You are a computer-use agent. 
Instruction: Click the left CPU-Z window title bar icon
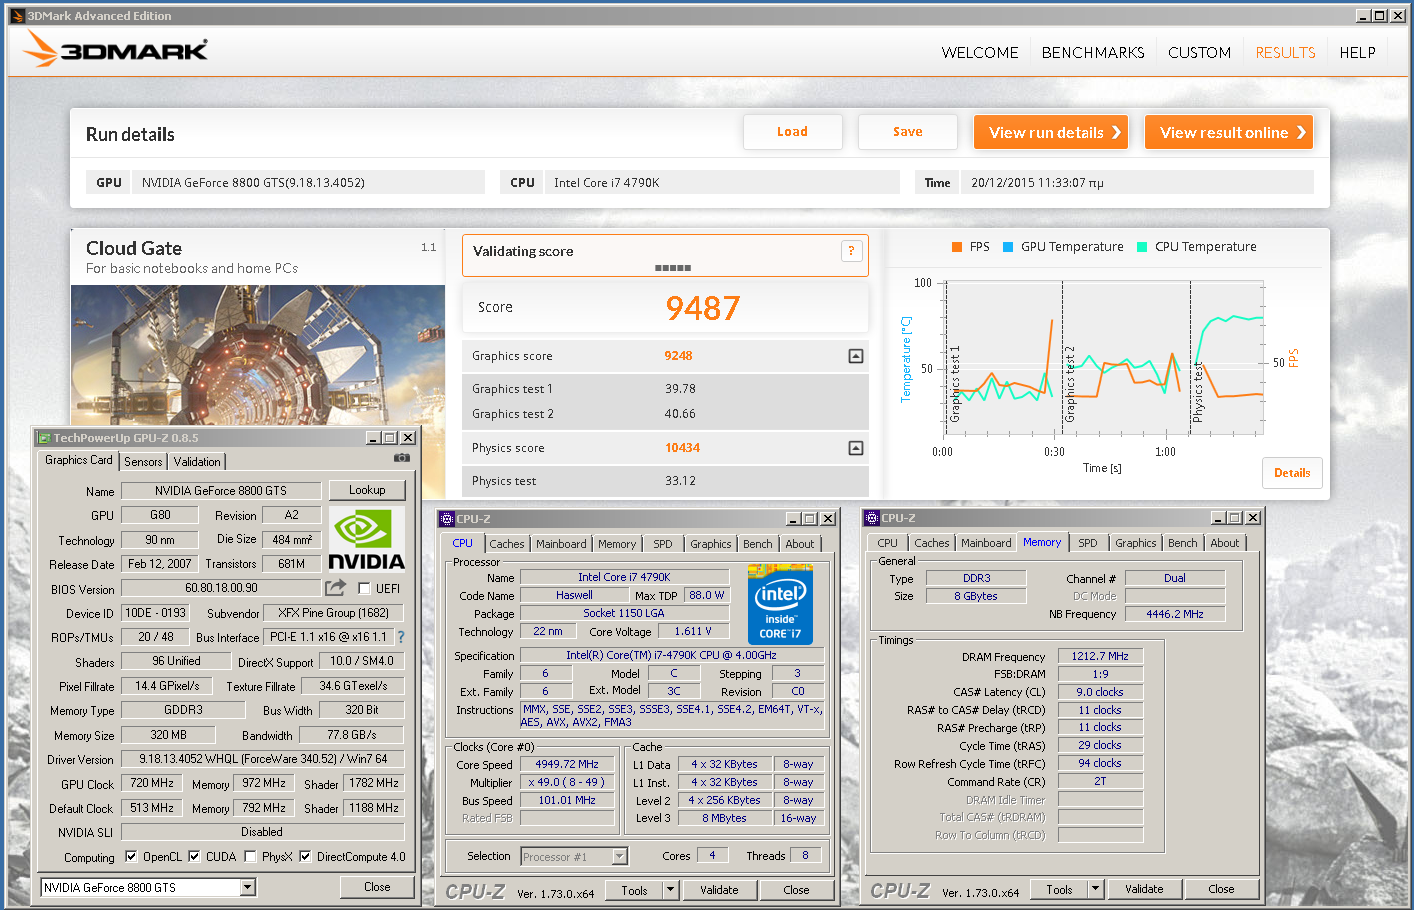(x=447, y=519)
